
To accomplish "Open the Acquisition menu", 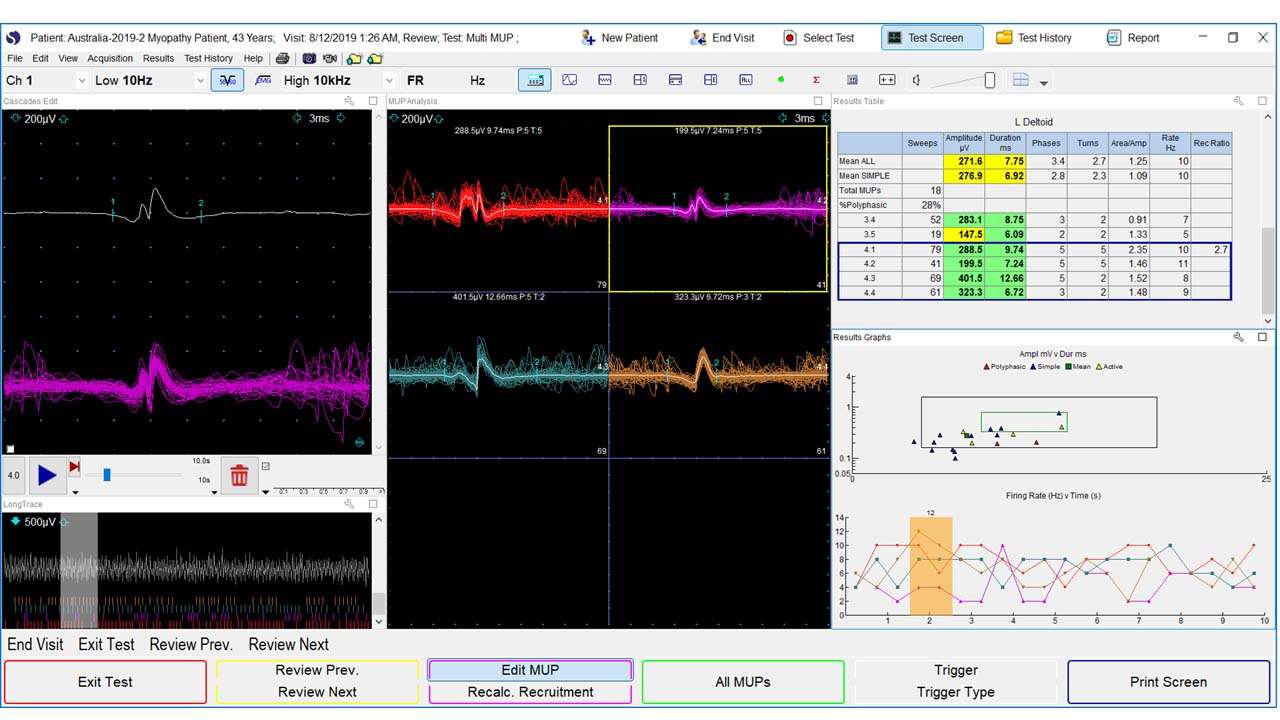I will (x=110, y=59).
